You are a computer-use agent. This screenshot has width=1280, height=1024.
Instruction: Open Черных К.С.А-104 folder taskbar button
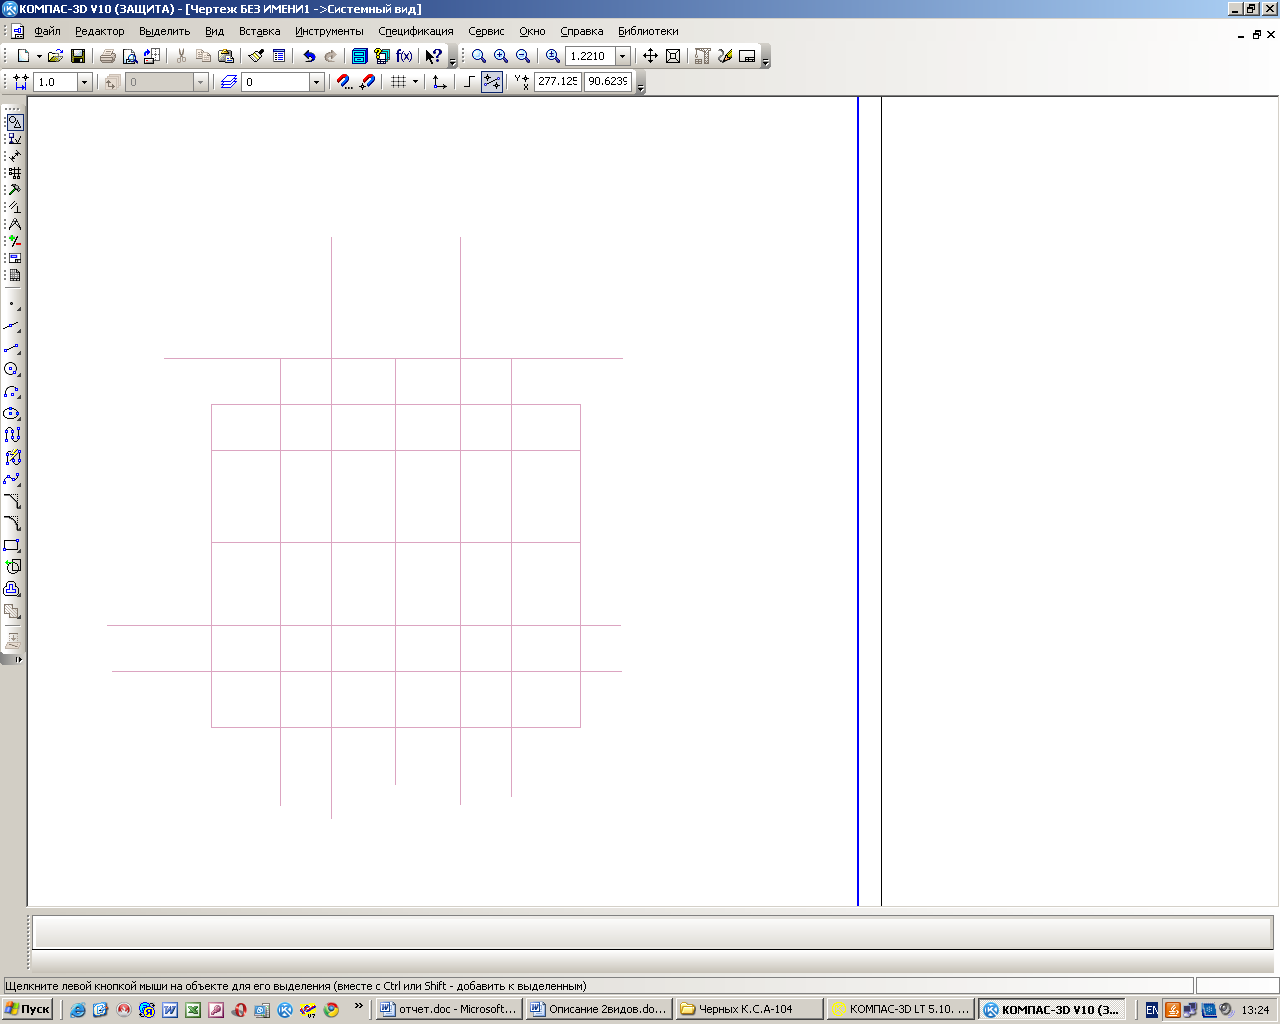point(749,1009)
